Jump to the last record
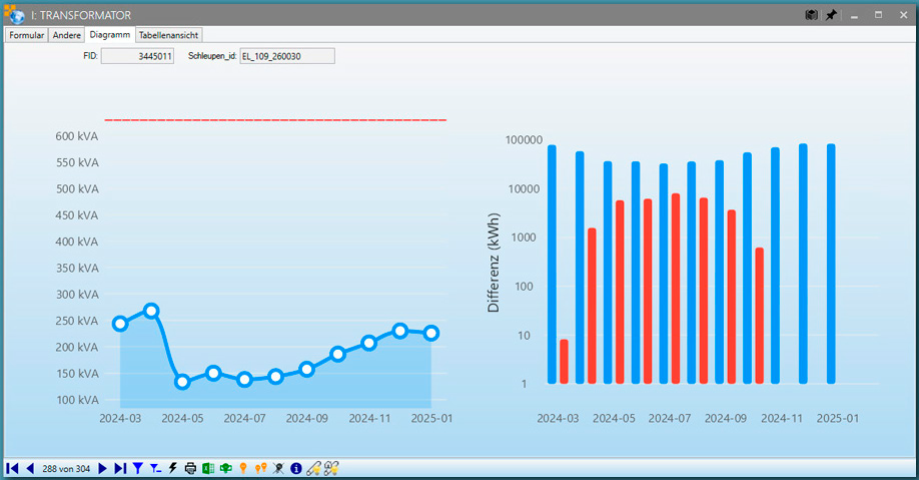Screen dimensions: 919x480 pyautogui.click(x=120, y=468)
